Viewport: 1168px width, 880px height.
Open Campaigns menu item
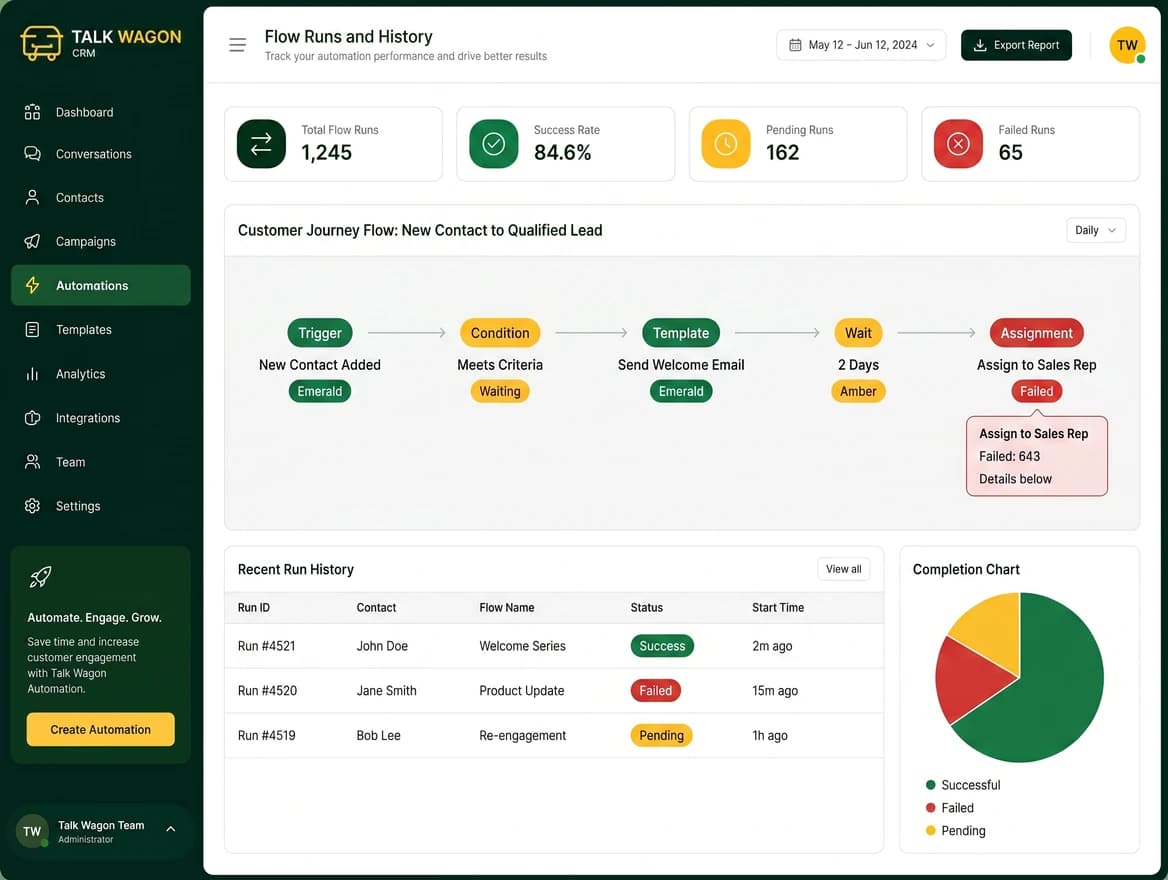tap(101, 241)
